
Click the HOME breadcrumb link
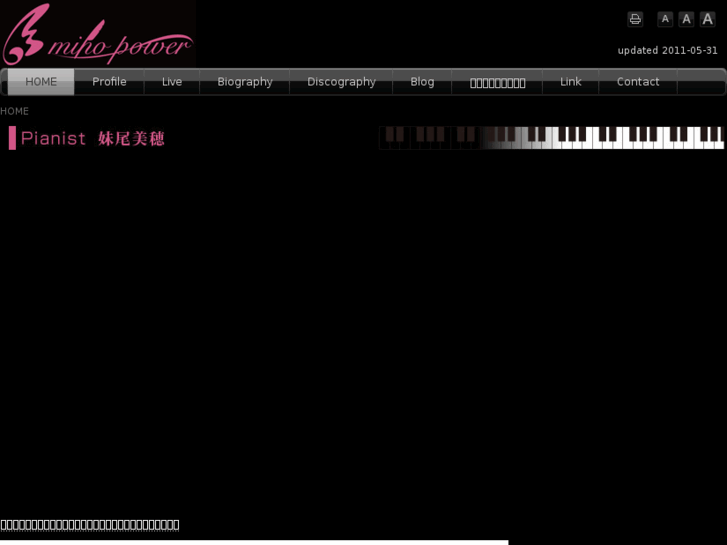point(14,111)
